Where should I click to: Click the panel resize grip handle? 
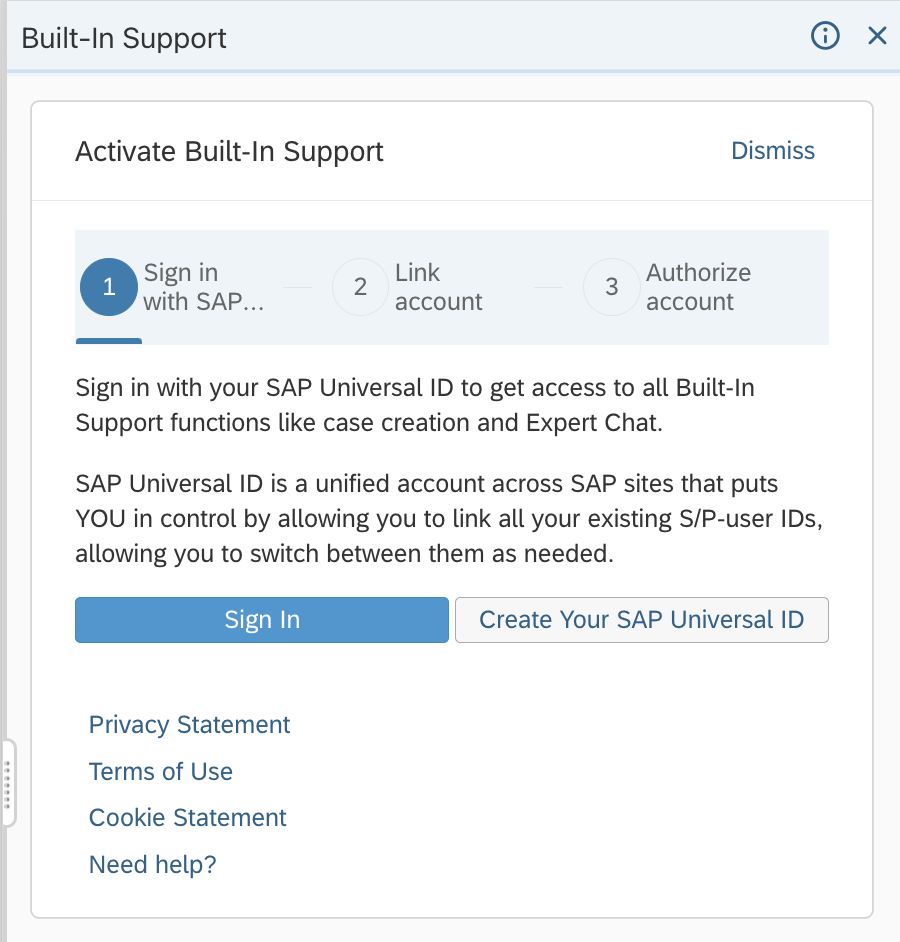[x=8, y=783]
